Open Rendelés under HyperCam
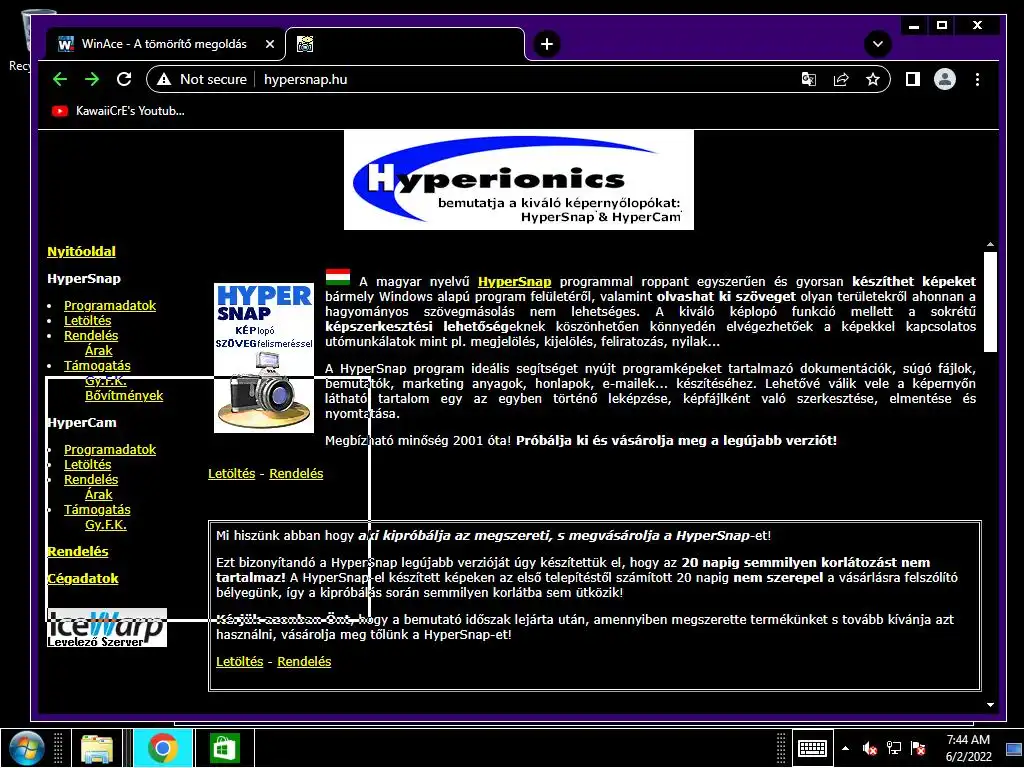This screenshot has height=768, width=1024. (91, 480)
